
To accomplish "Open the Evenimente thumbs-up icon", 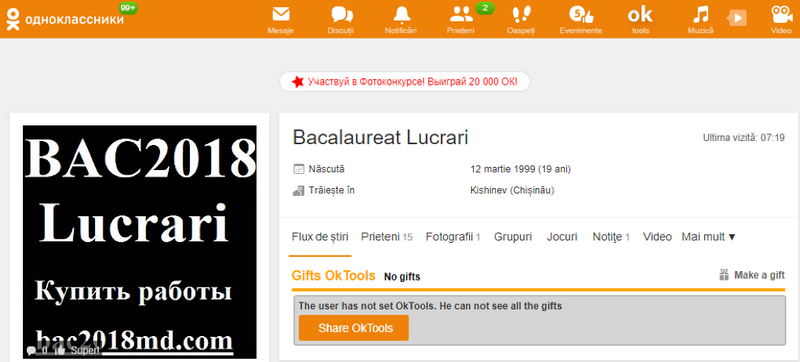I will (x=581, y=14).
